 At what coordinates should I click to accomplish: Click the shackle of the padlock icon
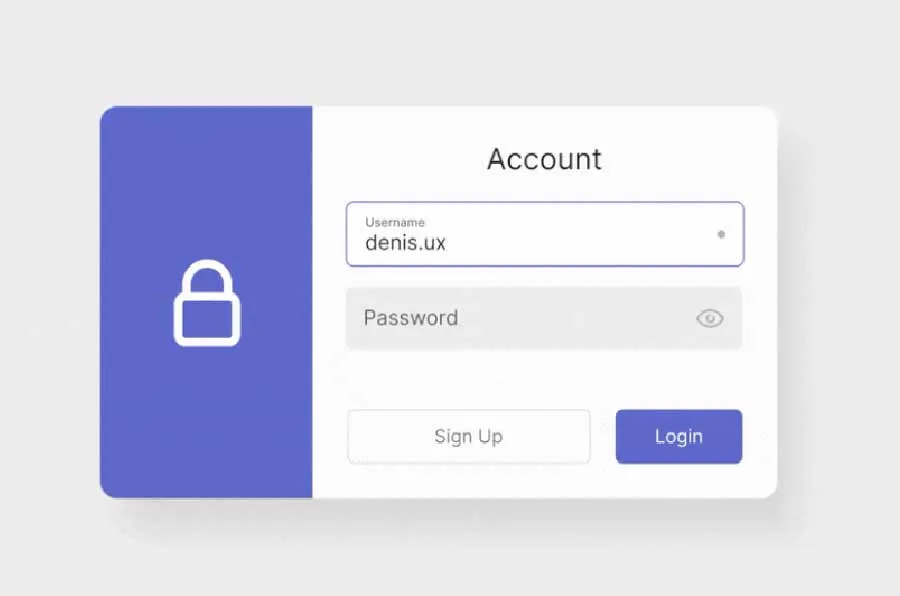pyautogui.click(x=207, y=276)
